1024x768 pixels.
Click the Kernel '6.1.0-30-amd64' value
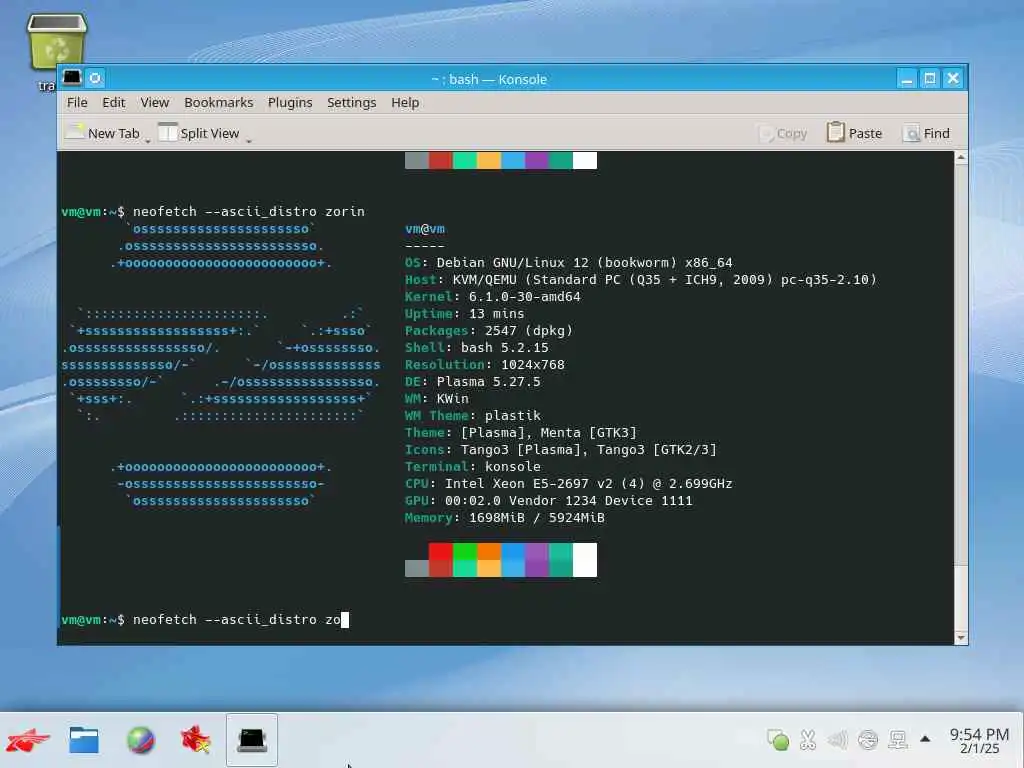coord(524,296)
